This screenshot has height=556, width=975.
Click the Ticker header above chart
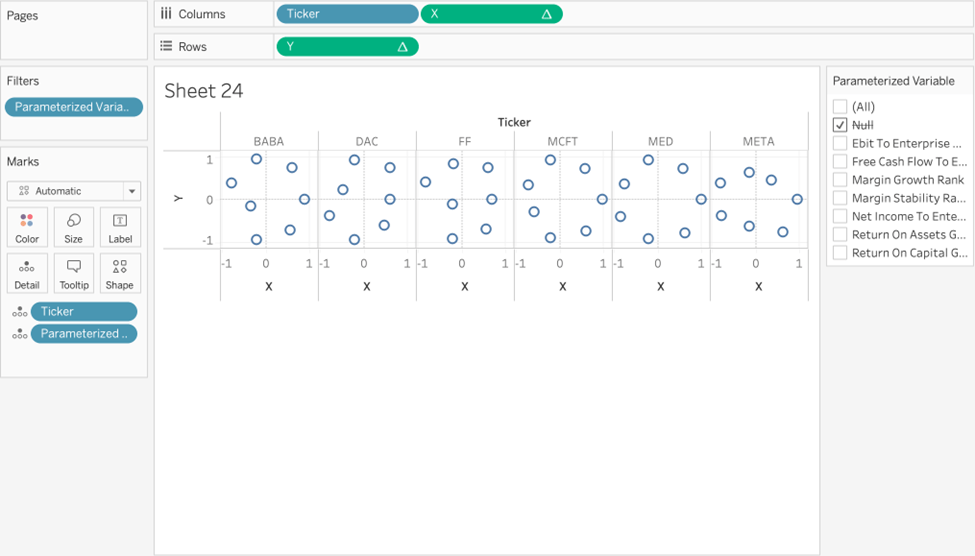pos(514,122)
